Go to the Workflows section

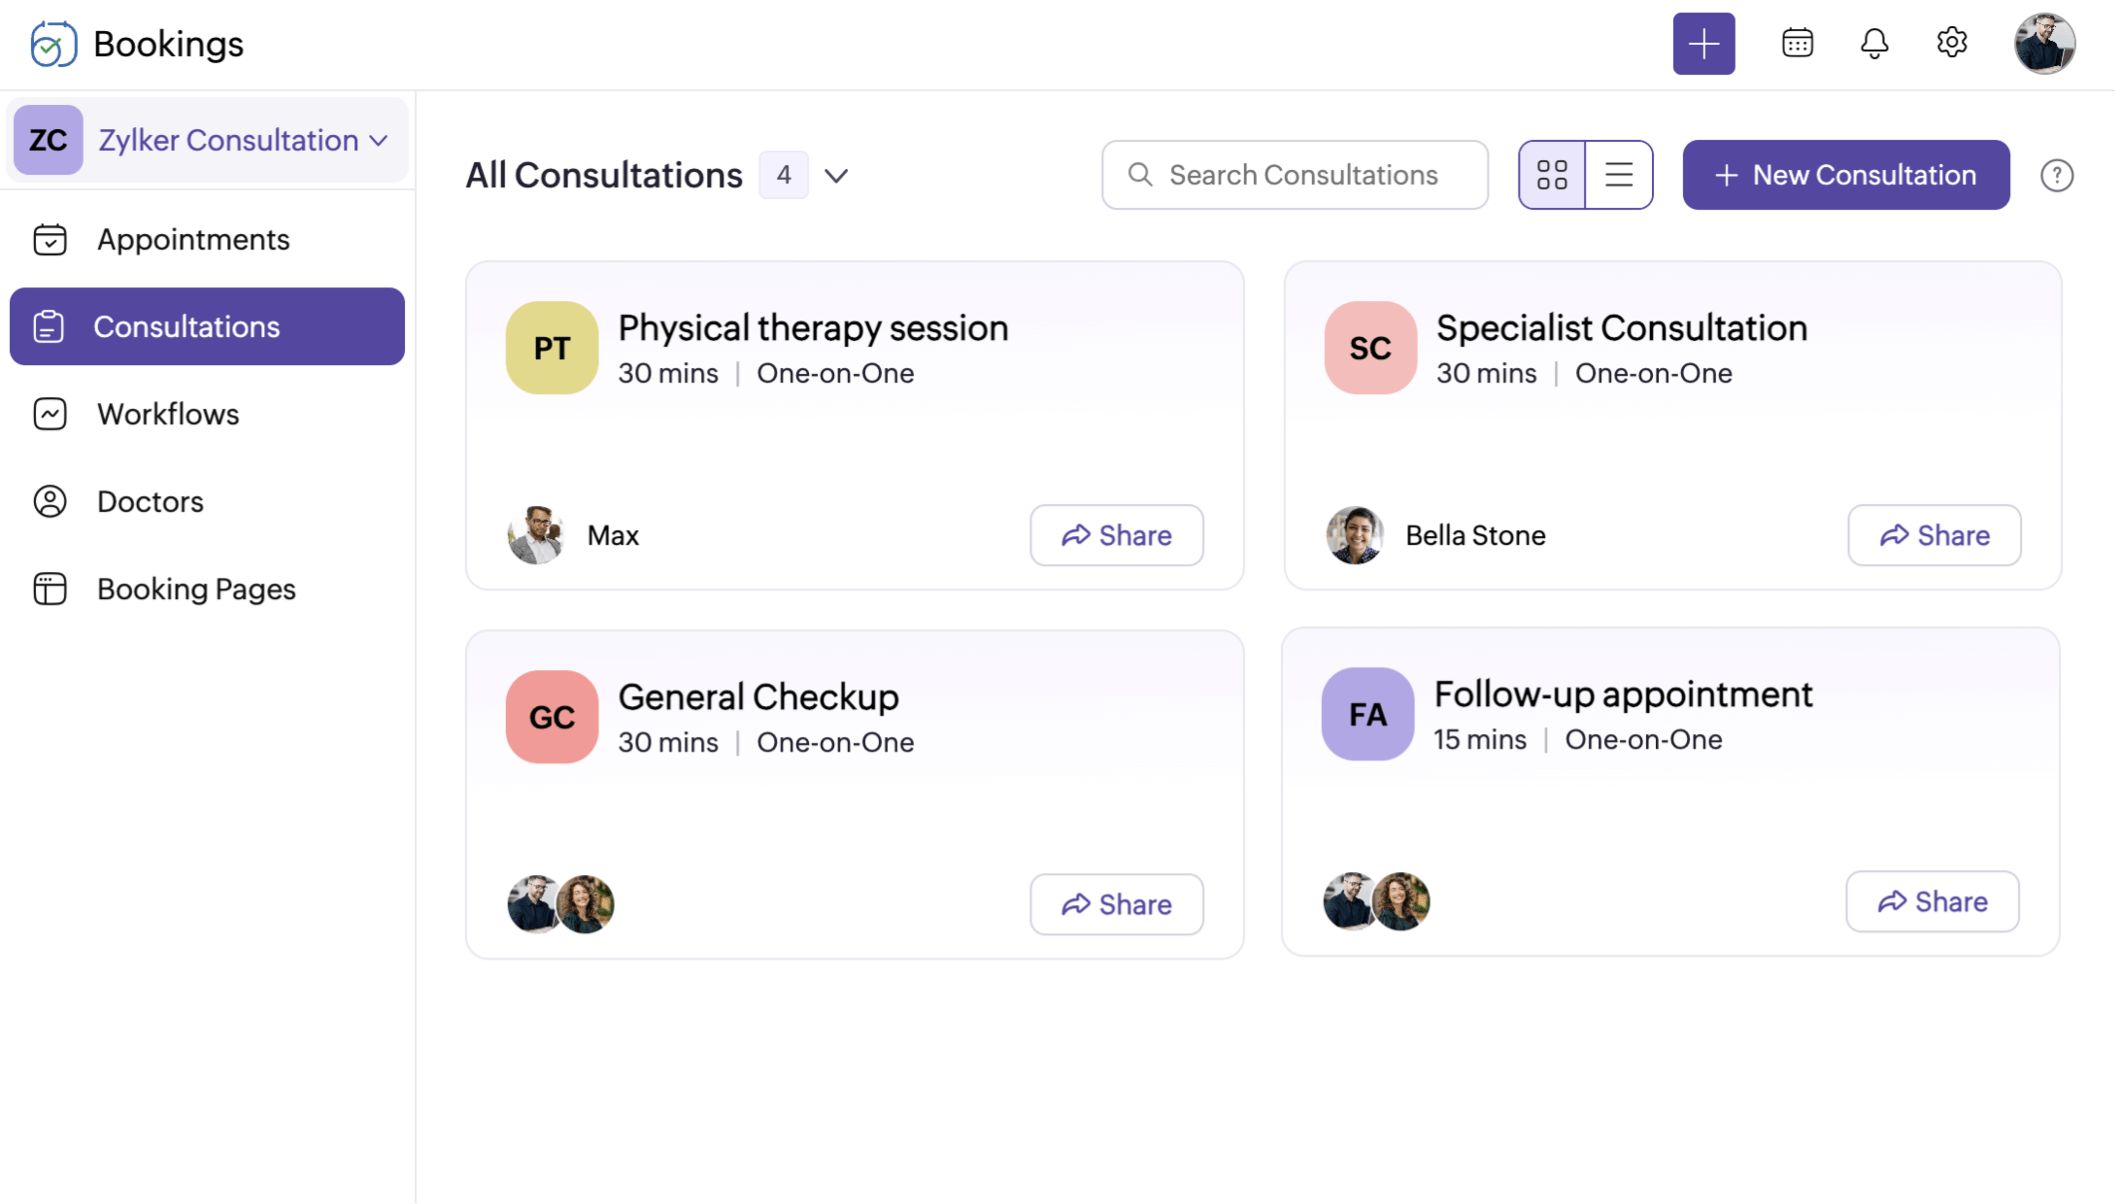tap(168, 414)
